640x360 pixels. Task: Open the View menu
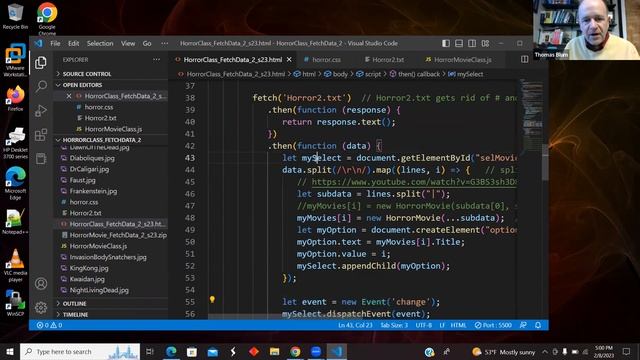[128, 43]
